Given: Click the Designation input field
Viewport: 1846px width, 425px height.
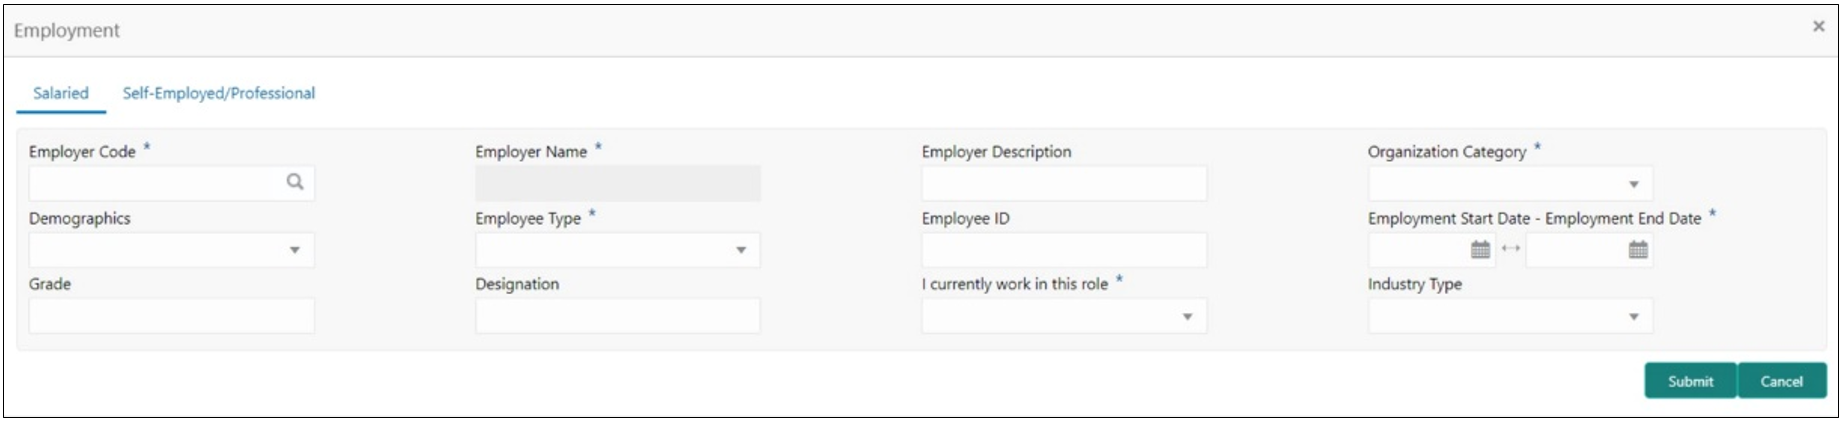Looking at the screenshot, I should click(617, 316).
